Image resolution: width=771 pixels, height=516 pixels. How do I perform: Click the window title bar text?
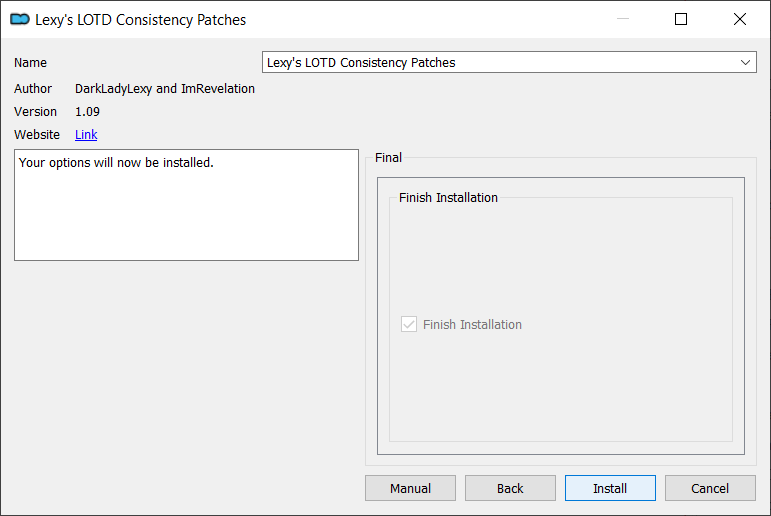pyautogui.click(x=141, y=20)
